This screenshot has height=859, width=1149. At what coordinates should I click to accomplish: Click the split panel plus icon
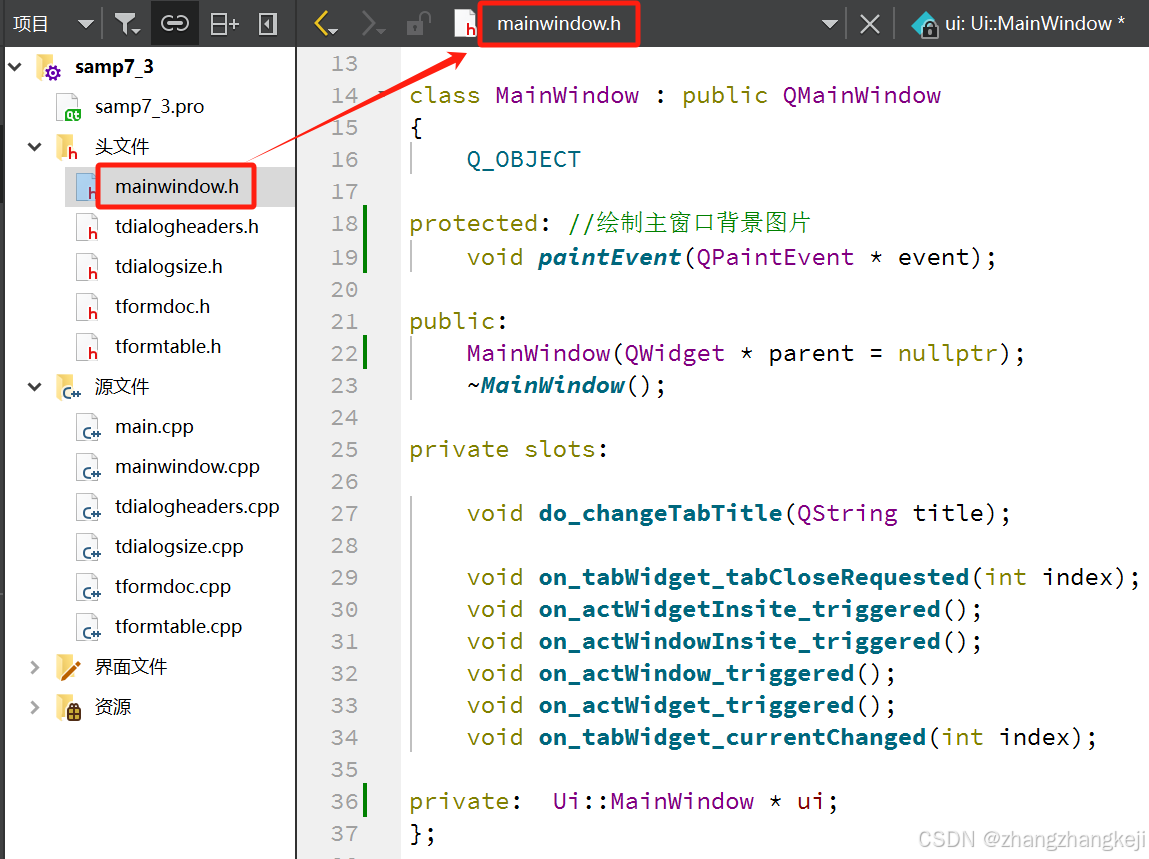click(x=224, y=24)
